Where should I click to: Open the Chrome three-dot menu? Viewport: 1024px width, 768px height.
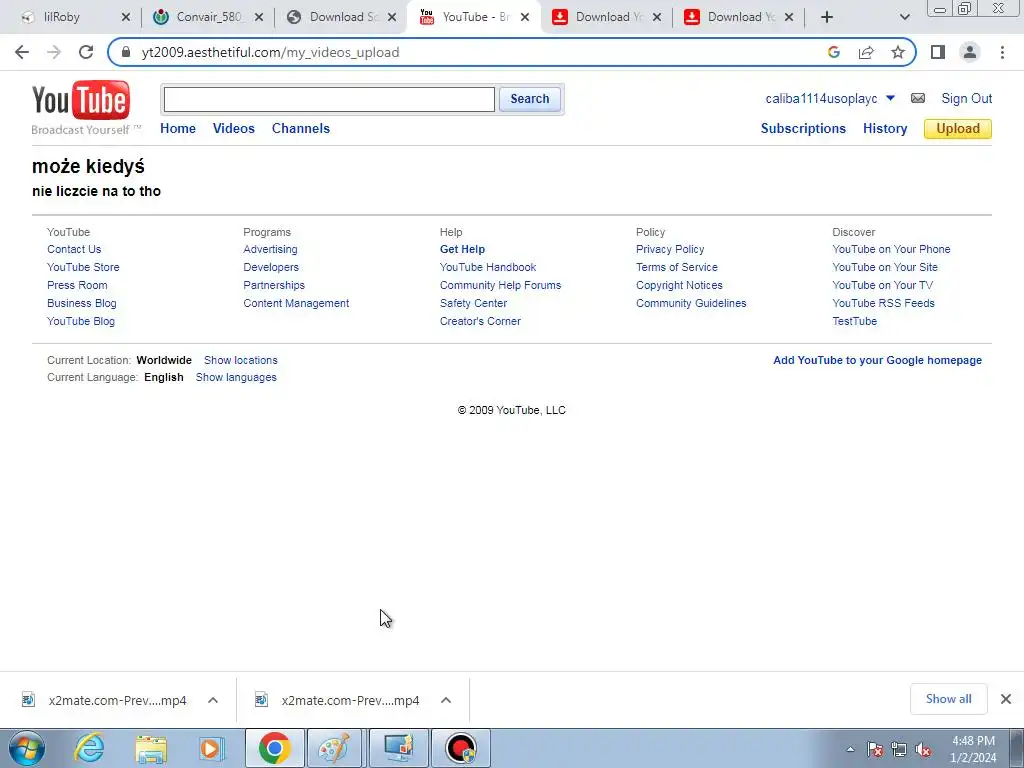click(1002, 52)
